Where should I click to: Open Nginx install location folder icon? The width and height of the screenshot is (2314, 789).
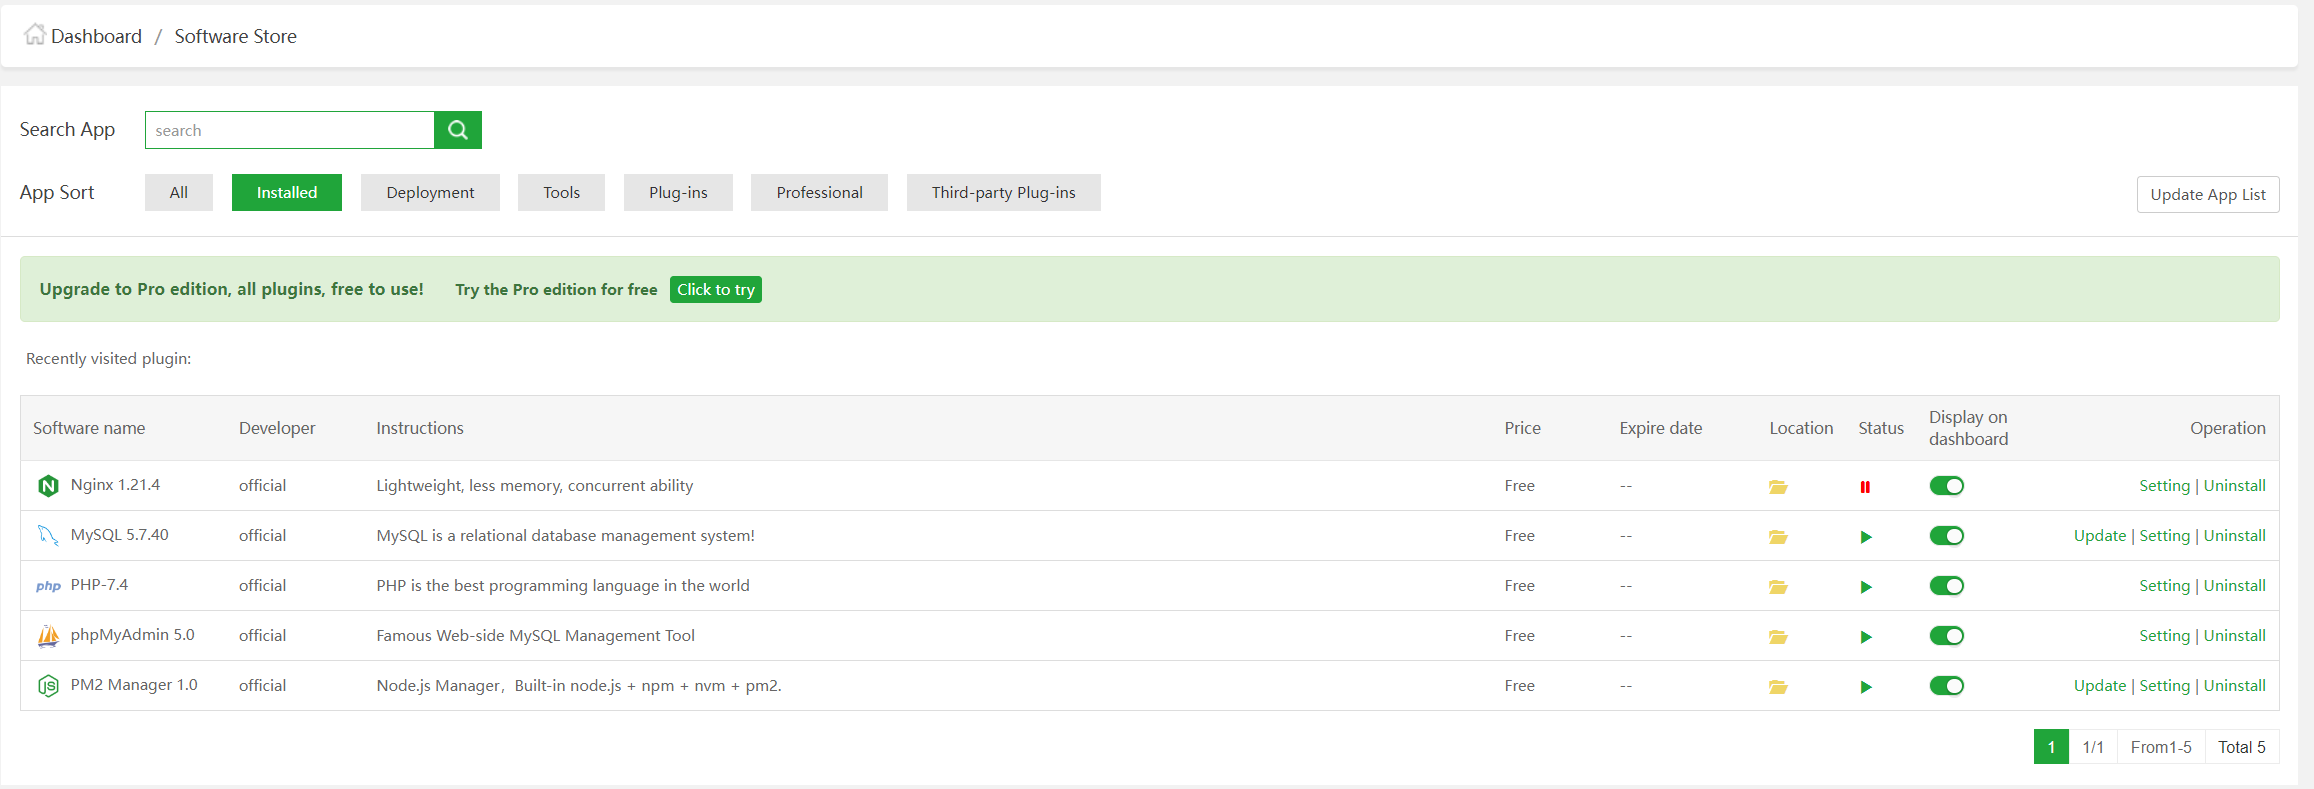tap(1777, 487)
